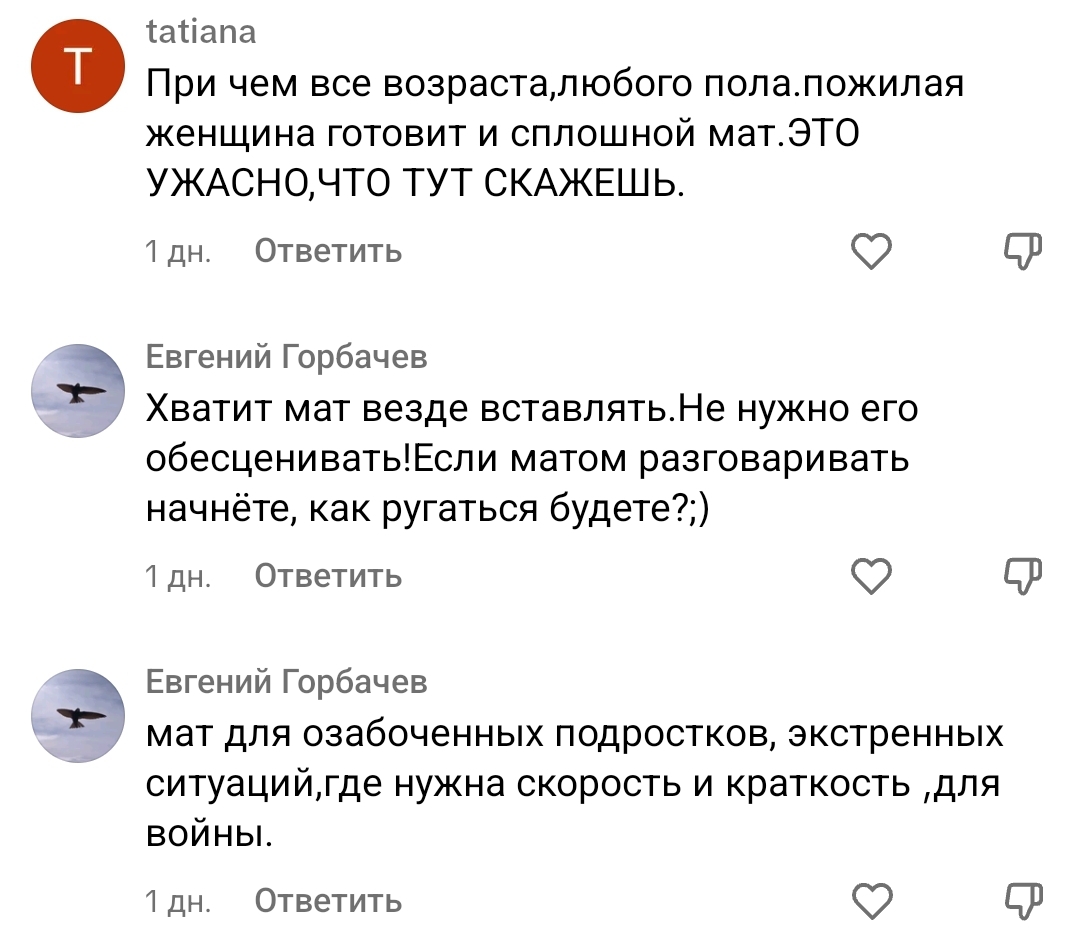
Task: Like the comment starting "мат для озабоченных"
Action: point(871,901)
